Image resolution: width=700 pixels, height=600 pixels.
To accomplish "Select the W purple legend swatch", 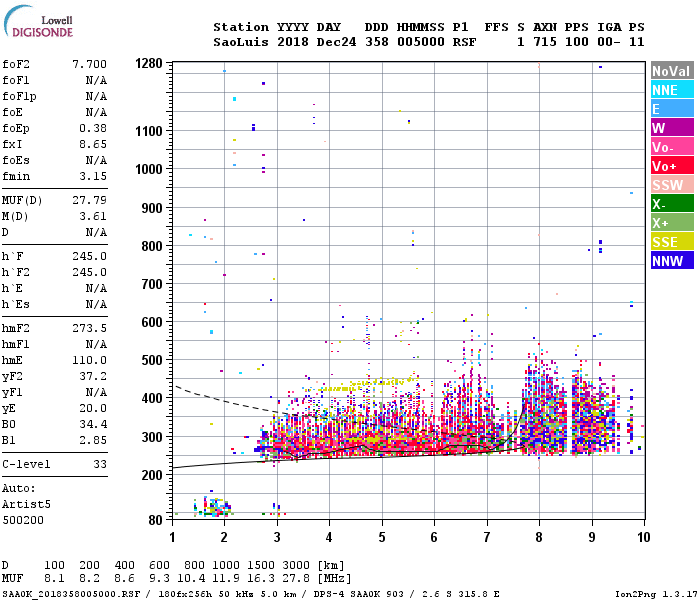I will coord(672,128).
